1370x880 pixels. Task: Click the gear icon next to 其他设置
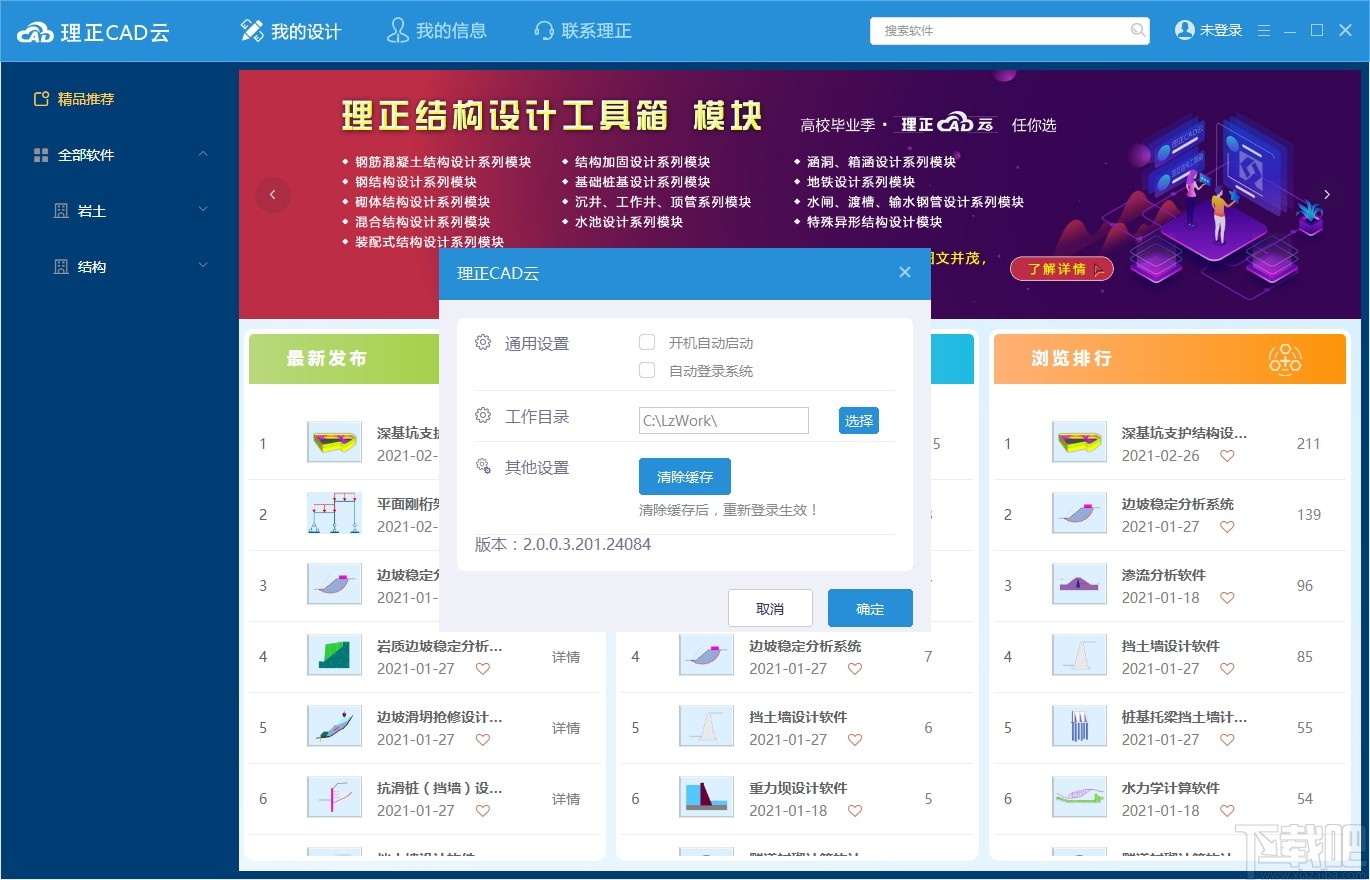[x=483, y=467]
